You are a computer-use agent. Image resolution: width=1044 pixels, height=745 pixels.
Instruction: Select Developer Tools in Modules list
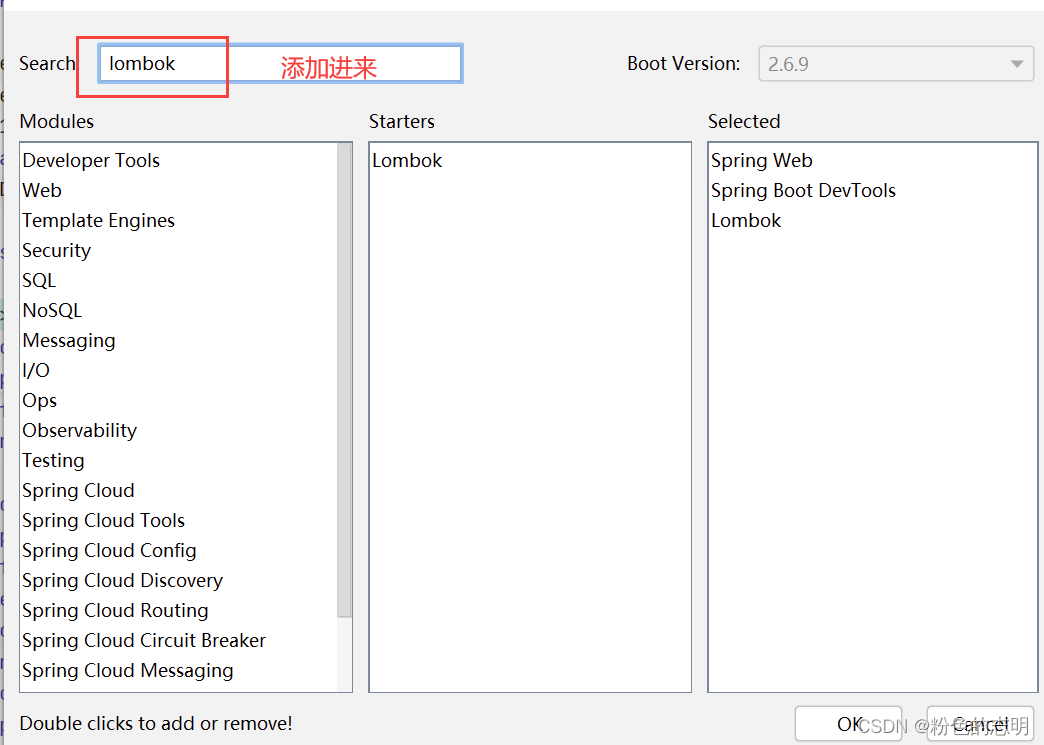pos(91,161)
